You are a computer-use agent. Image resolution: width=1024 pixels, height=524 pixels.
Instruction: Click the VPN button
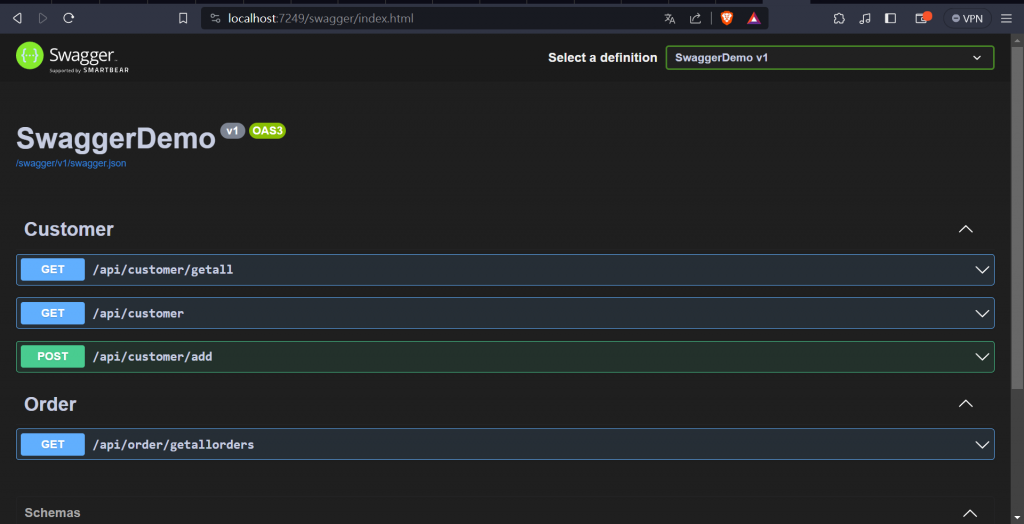point(967,18)
